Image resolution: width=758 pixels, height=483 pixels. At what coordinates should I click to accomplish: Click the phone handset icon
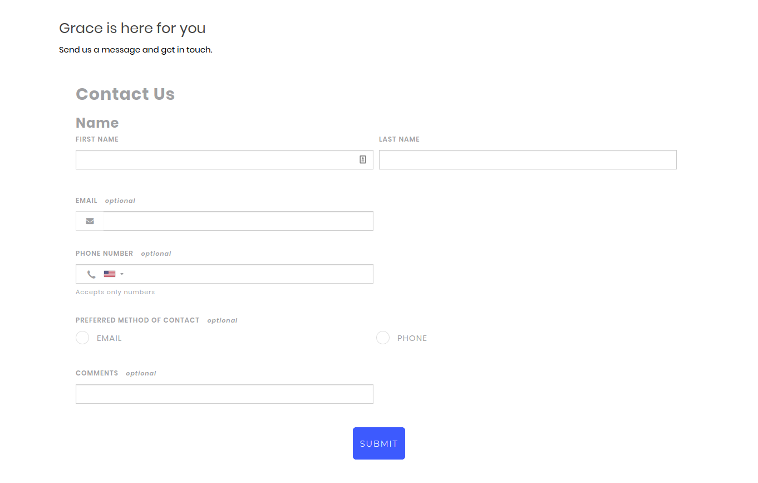pos(91,274)
